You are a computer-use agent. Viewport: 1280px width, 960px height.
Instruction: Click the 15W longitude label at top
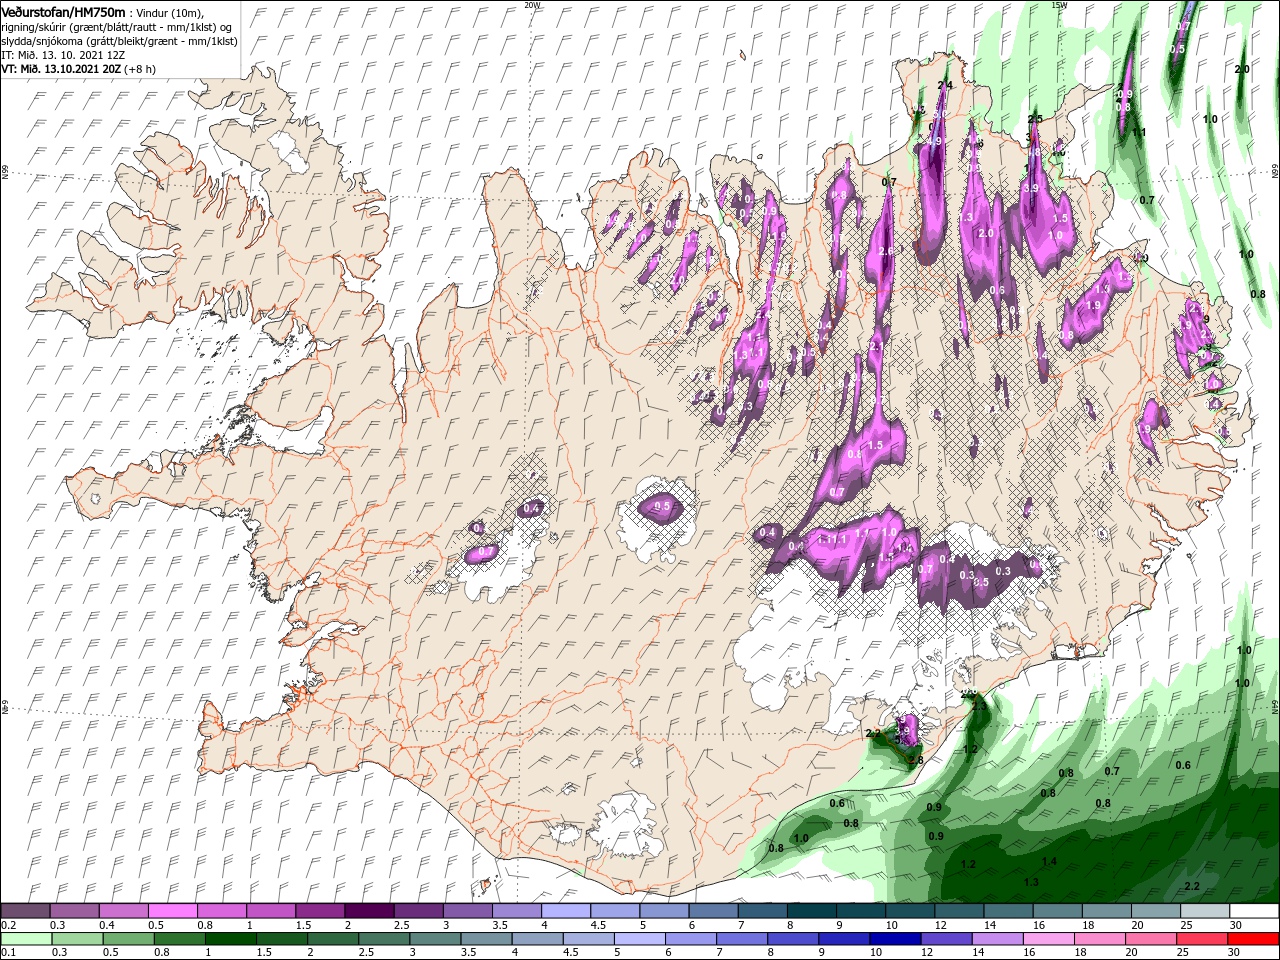(x=1059, y=4)
